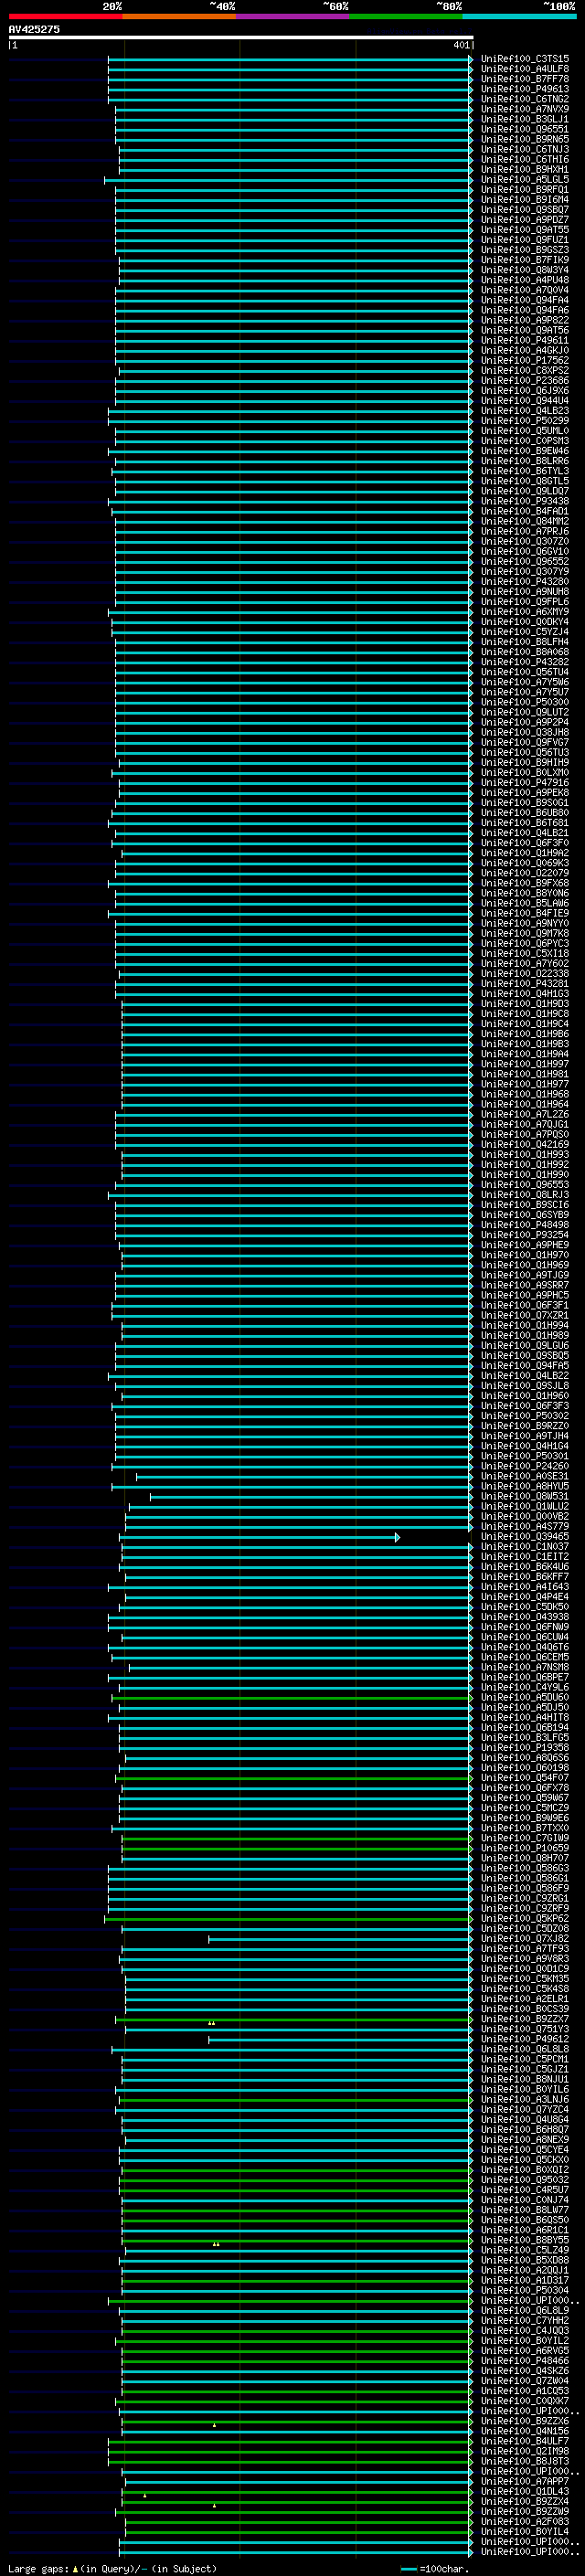Screen dimensions: 585x2576
Task: Select the UniRef100_P10659 label
Action: point(525,1848)
